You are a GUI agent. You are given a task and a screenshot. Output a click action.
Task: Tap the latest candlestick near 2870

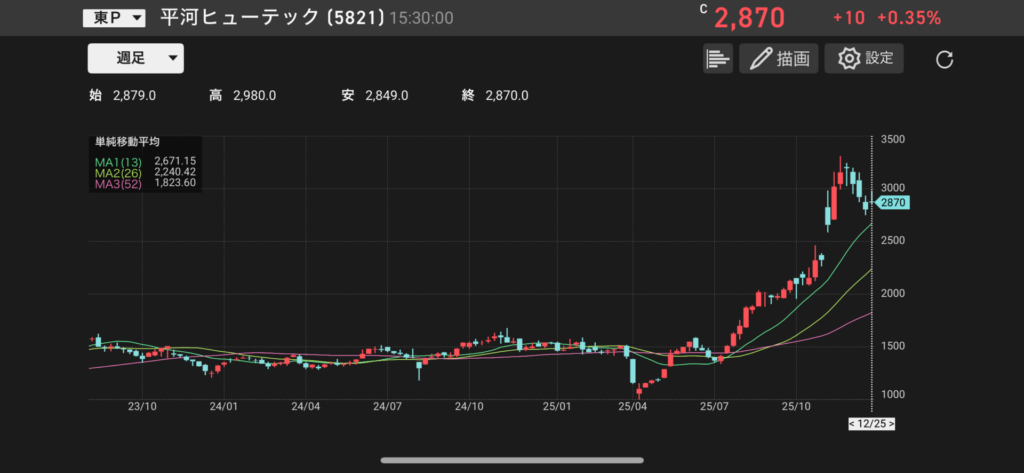[866, 204]
